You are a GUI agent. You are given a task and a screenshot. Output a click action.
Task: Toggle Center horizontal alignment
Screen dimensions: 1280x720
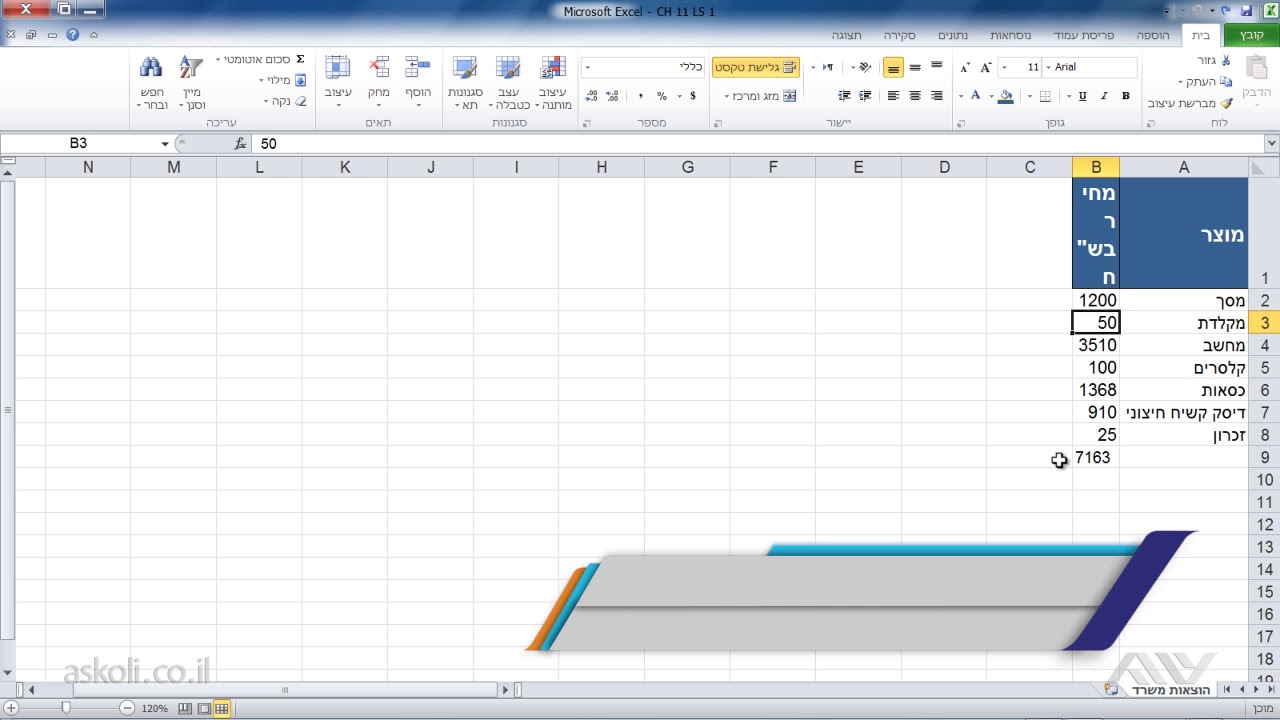click(x=915, y=96)
